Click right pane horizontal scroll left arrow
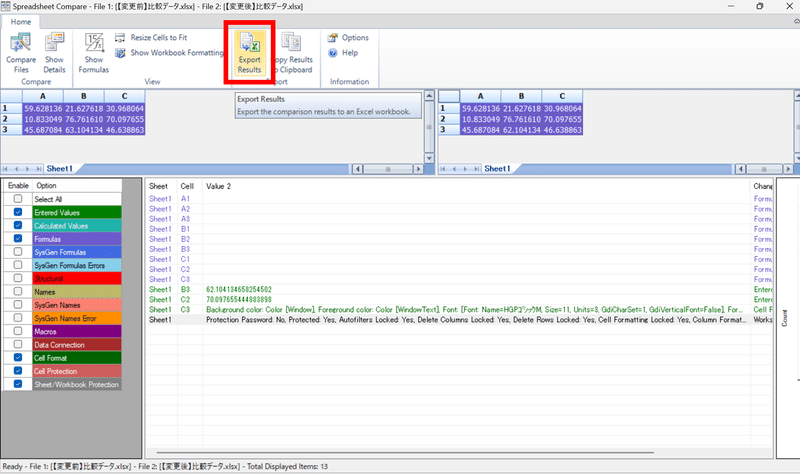The width and height of the screenshot is (800, 474). point(740,169)
